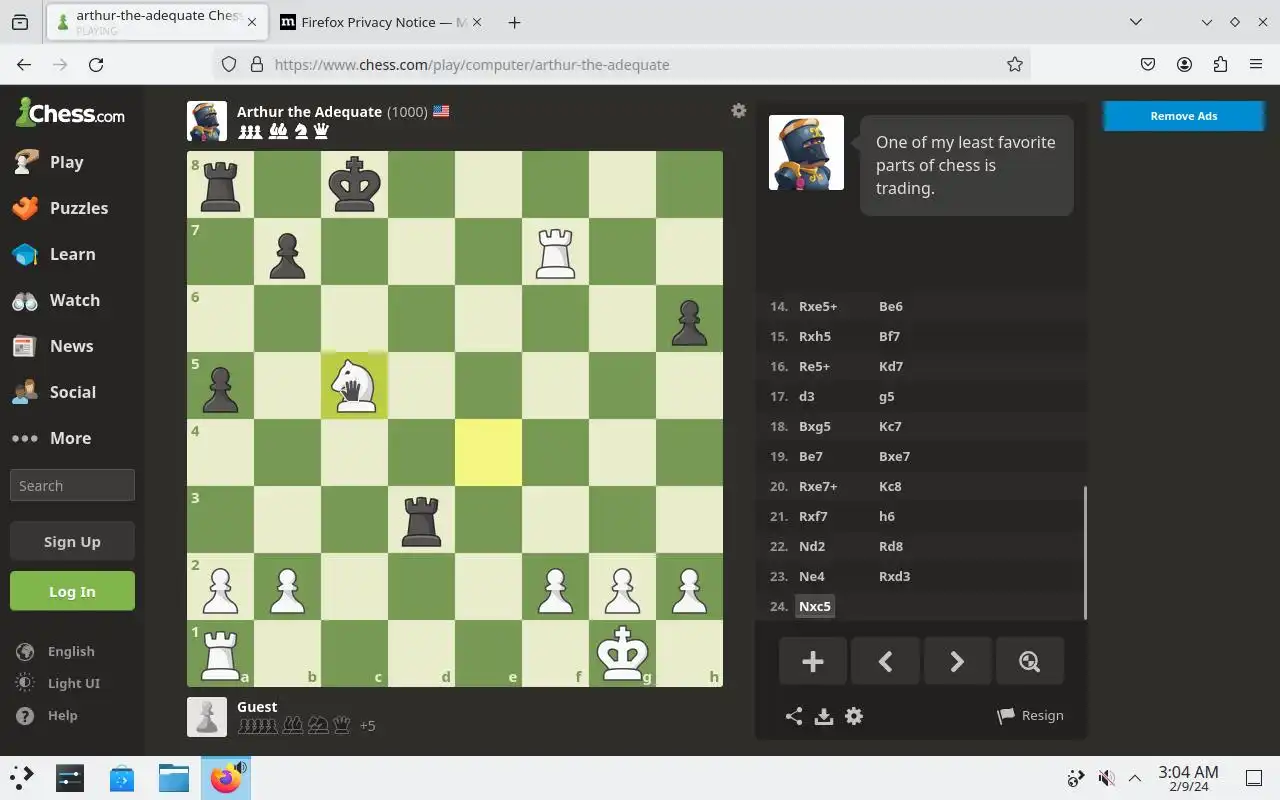Open the board settings gear icon
Screen dimensions: 1280x800
738,111
